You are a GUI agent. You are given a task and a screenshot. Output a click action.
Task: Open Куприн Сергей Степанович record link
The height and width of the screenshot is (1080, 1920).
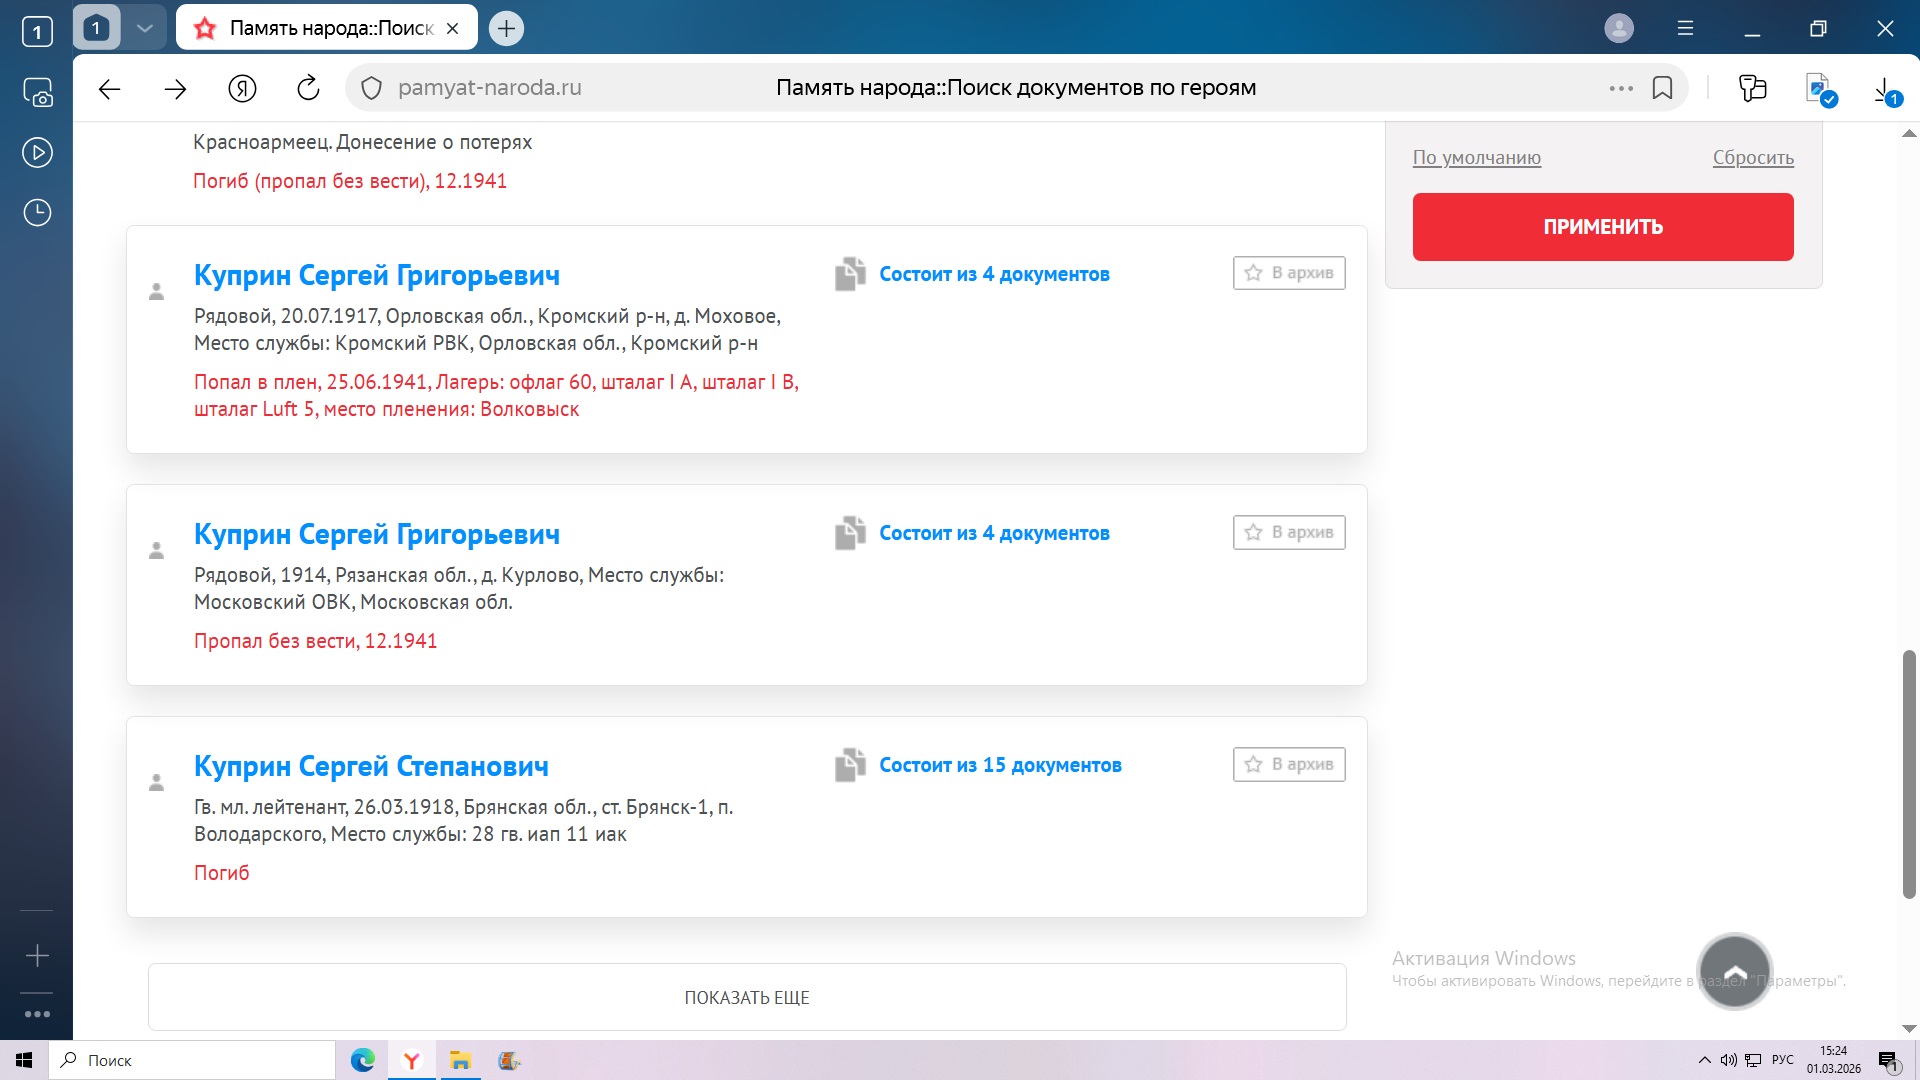point(371,766)
